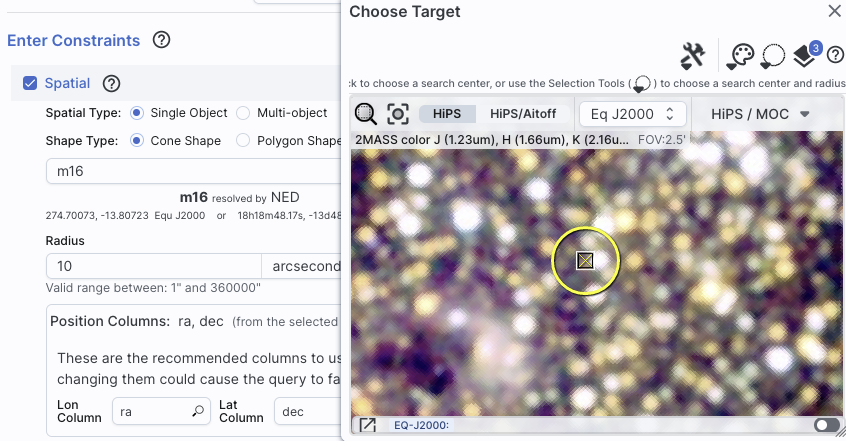Open the color palette options icon
This screenshot has height=441, width=846.
pos(740,56)
